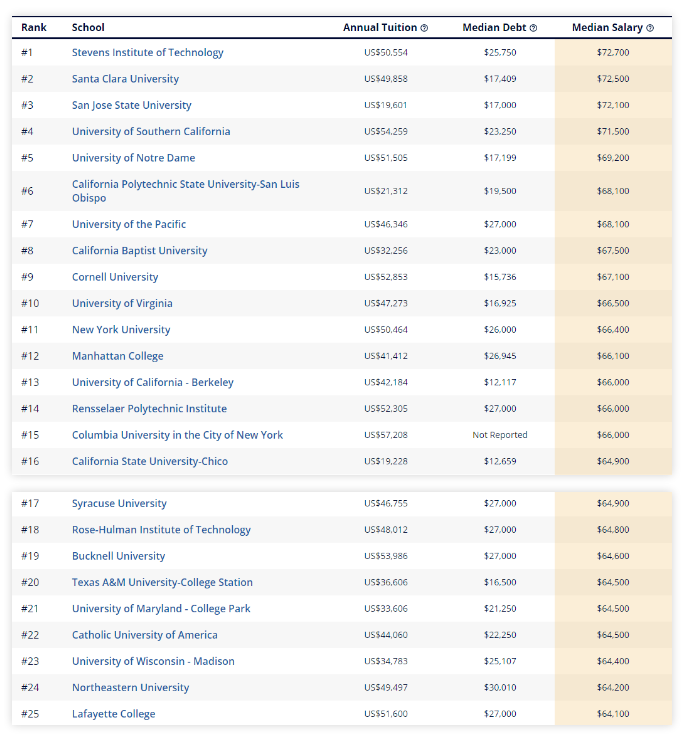Open California State University-Chico link
This screenshot has height=737, width=686.
pos(150,461)
